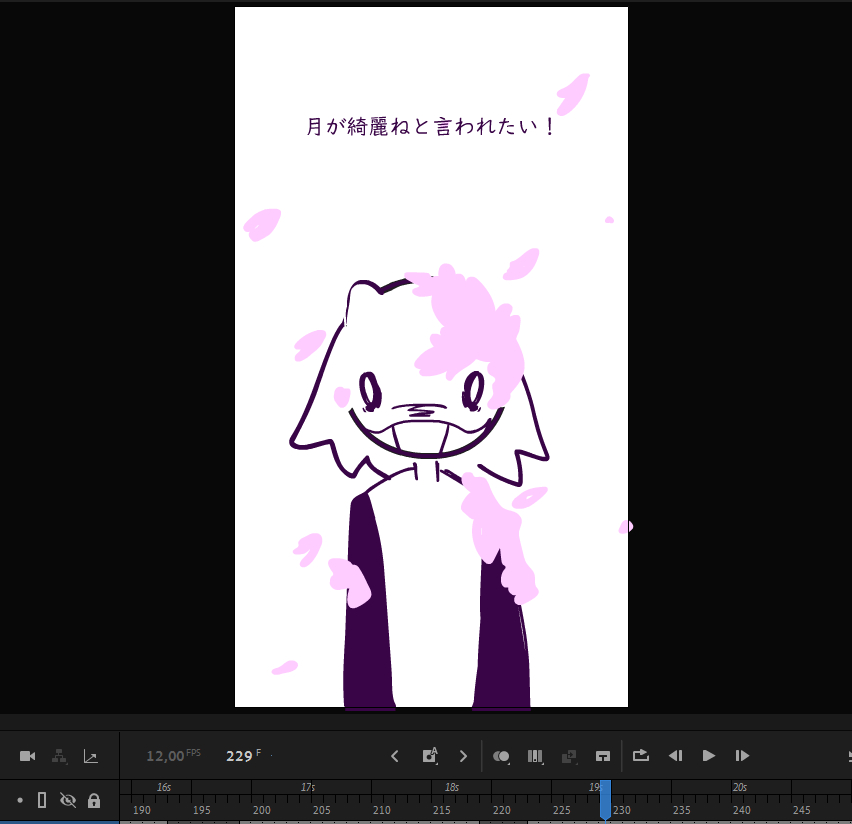Toggle the loop playback button
The height and width of the screenshot is (824, 852).
(x=641, y=756)
